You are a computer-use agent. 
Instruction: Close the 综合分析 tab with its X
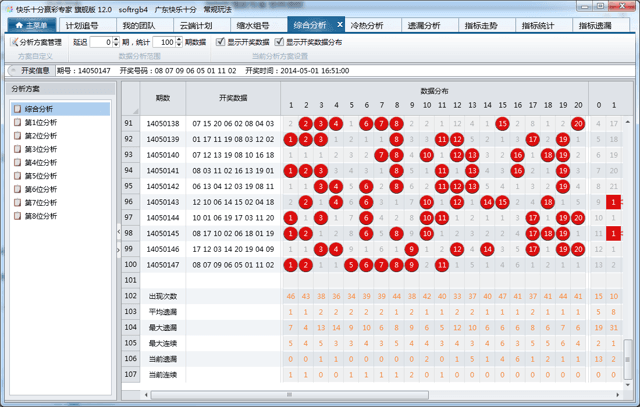point(340,24)
